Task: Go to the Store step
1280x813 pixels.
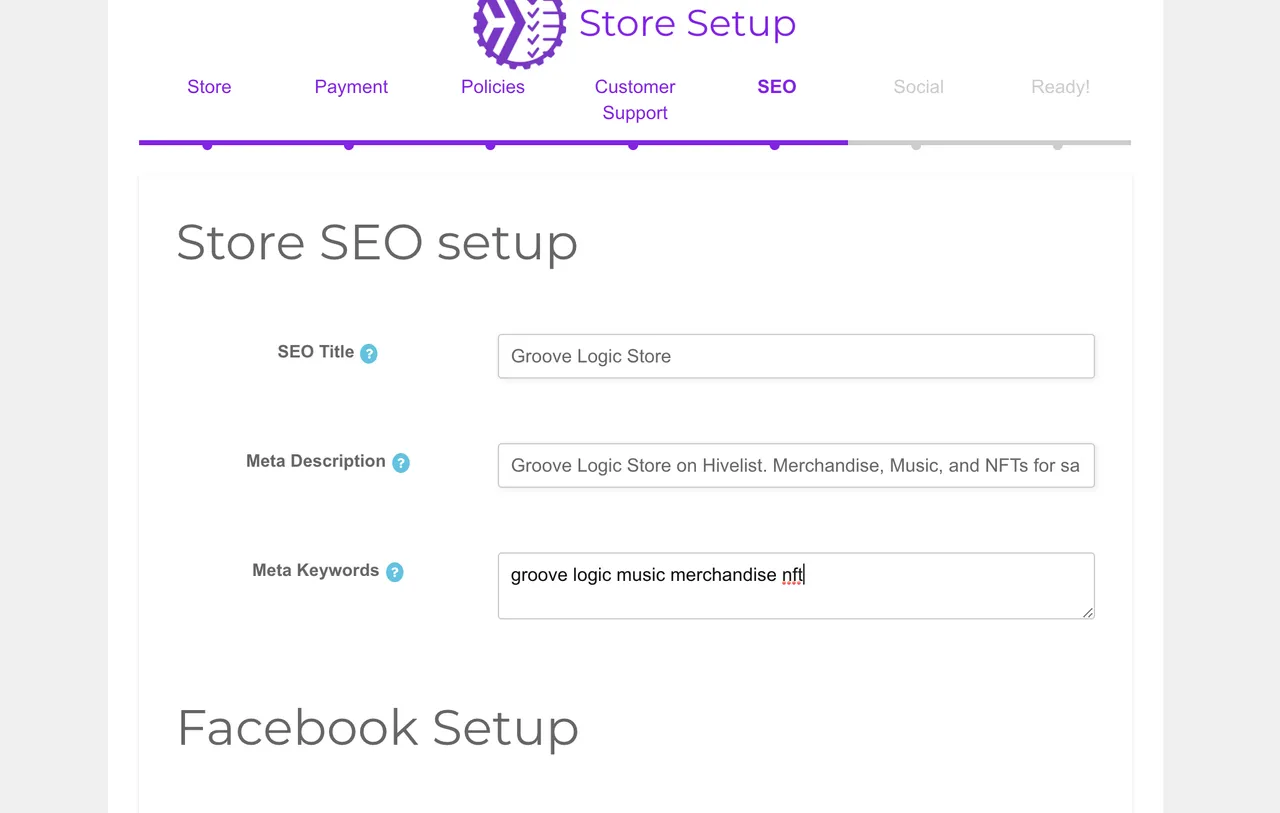Action: [x=209, y=87]
